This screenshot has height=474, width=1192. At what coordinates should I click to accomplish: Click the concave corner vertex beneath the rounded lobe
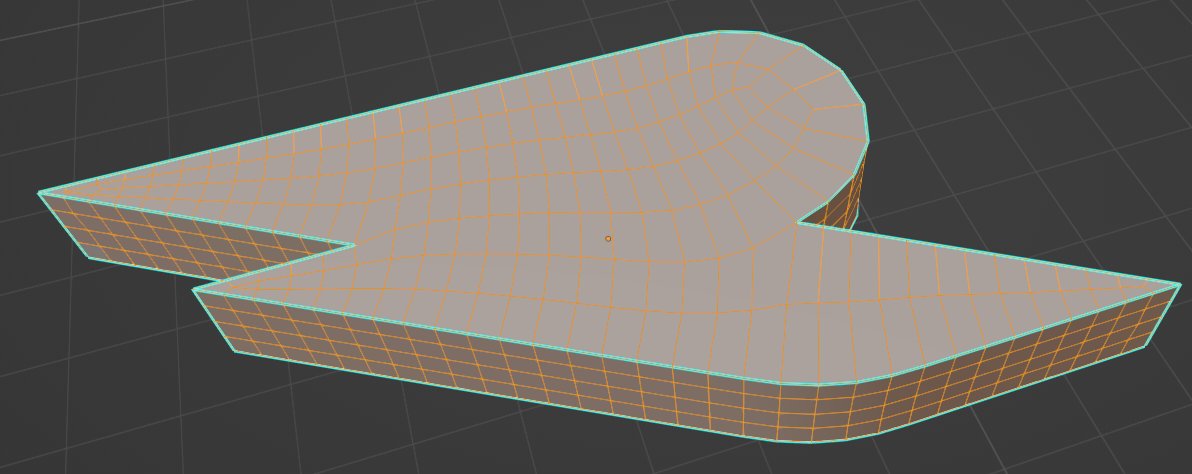click(798, 222)
